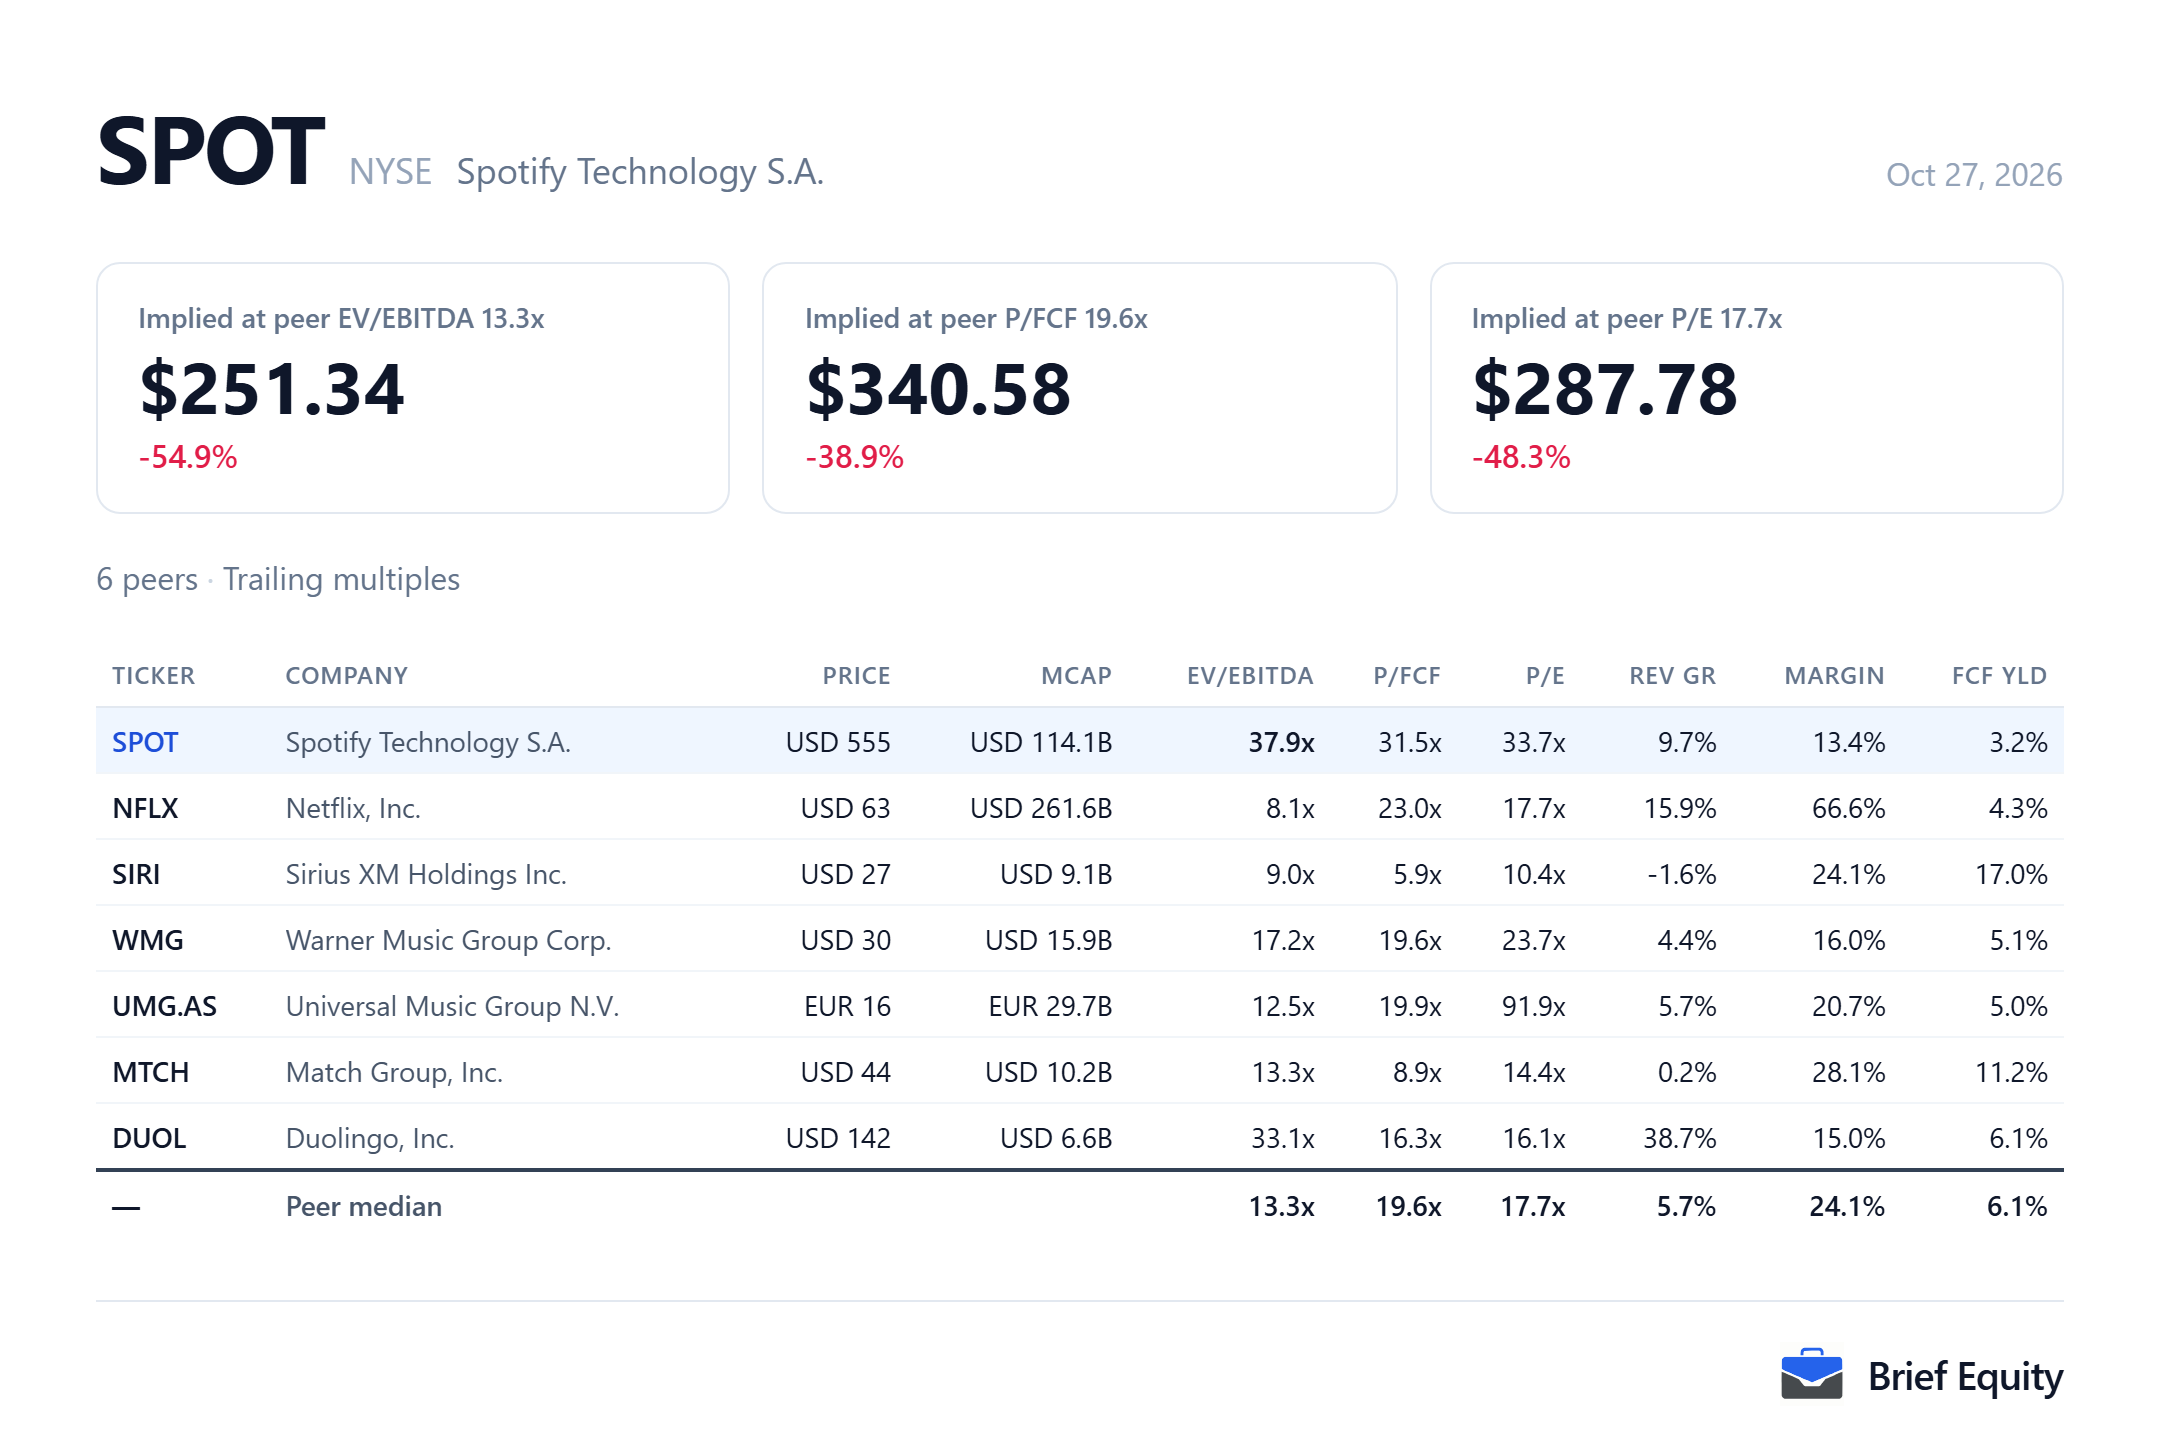Screen dimensions: 2160x1454
Task: Click the peer median 13.3x EV/EBITDA value
Action: [x=1281, y=1206]
